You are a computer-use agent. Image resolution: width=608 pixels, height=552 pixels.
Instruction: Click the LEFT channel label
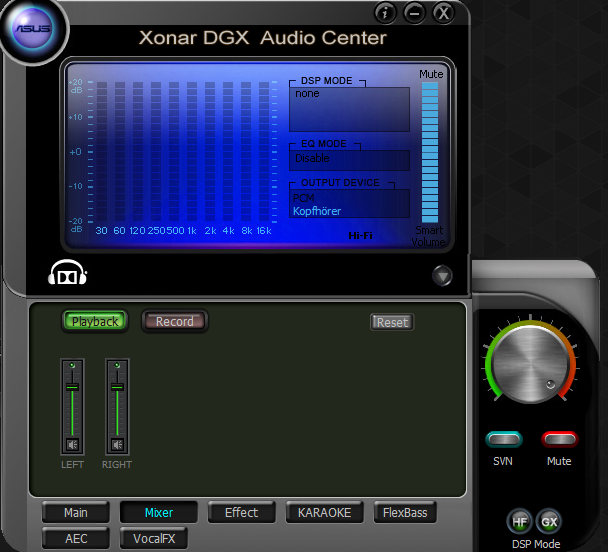click(72, 464)
